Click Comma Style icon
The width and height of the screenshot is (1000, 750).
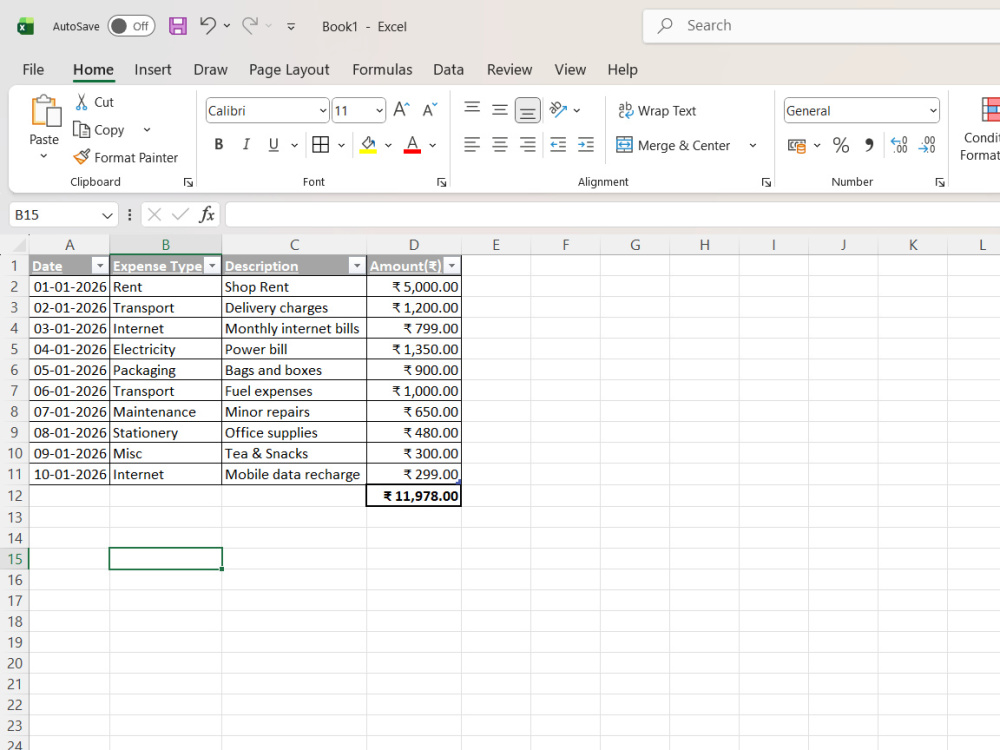pyautogui.click(x=869, y=145)
